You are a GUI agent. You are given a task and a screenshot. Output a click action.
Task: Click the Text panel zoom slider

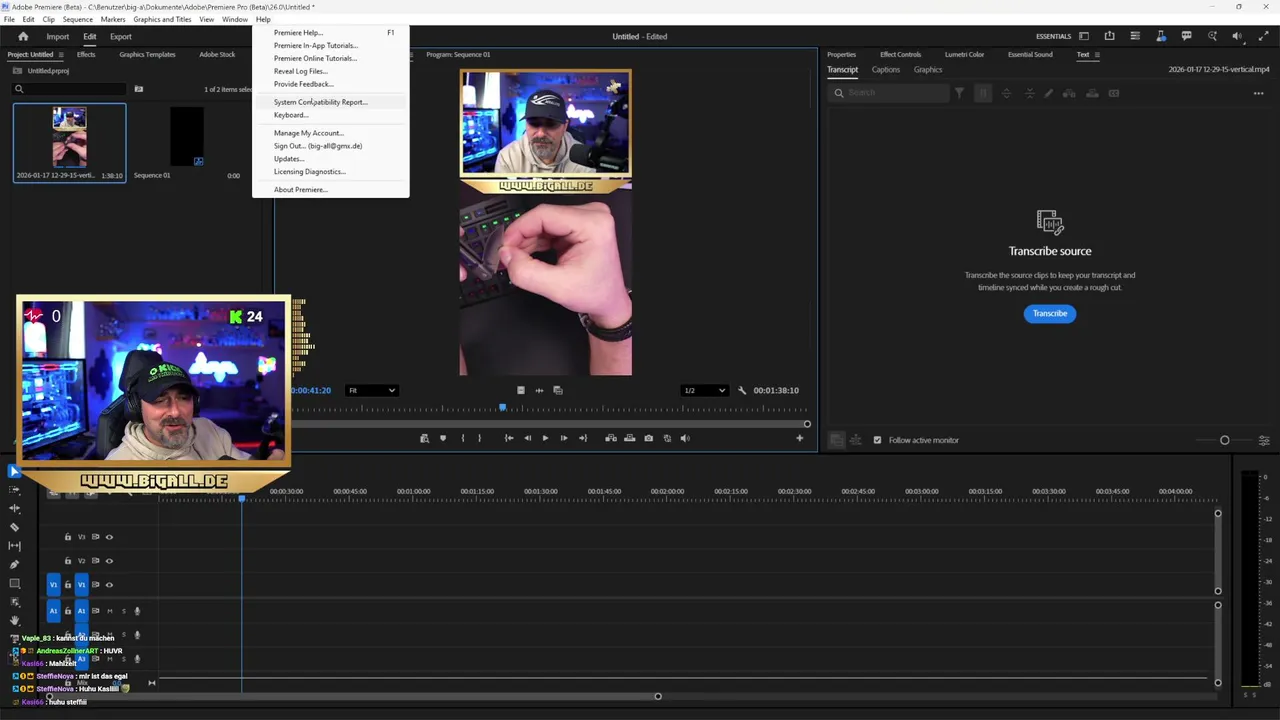click(x=1224, y=440)
